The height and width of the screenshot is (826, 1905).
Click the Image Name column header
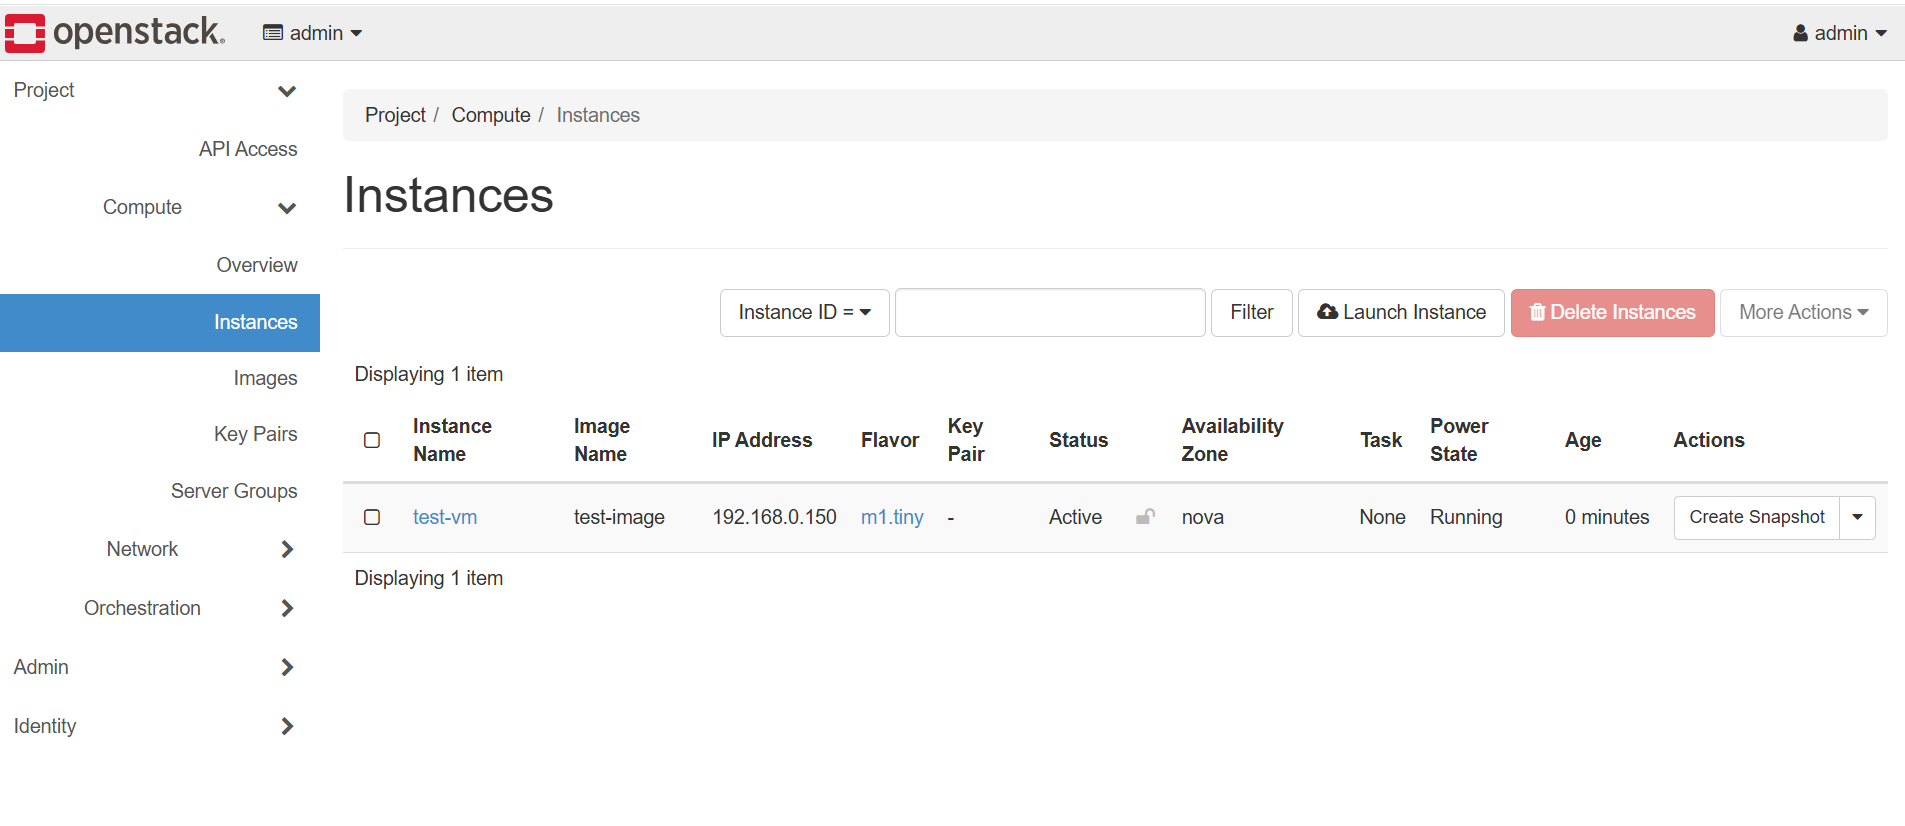(602, 440)
